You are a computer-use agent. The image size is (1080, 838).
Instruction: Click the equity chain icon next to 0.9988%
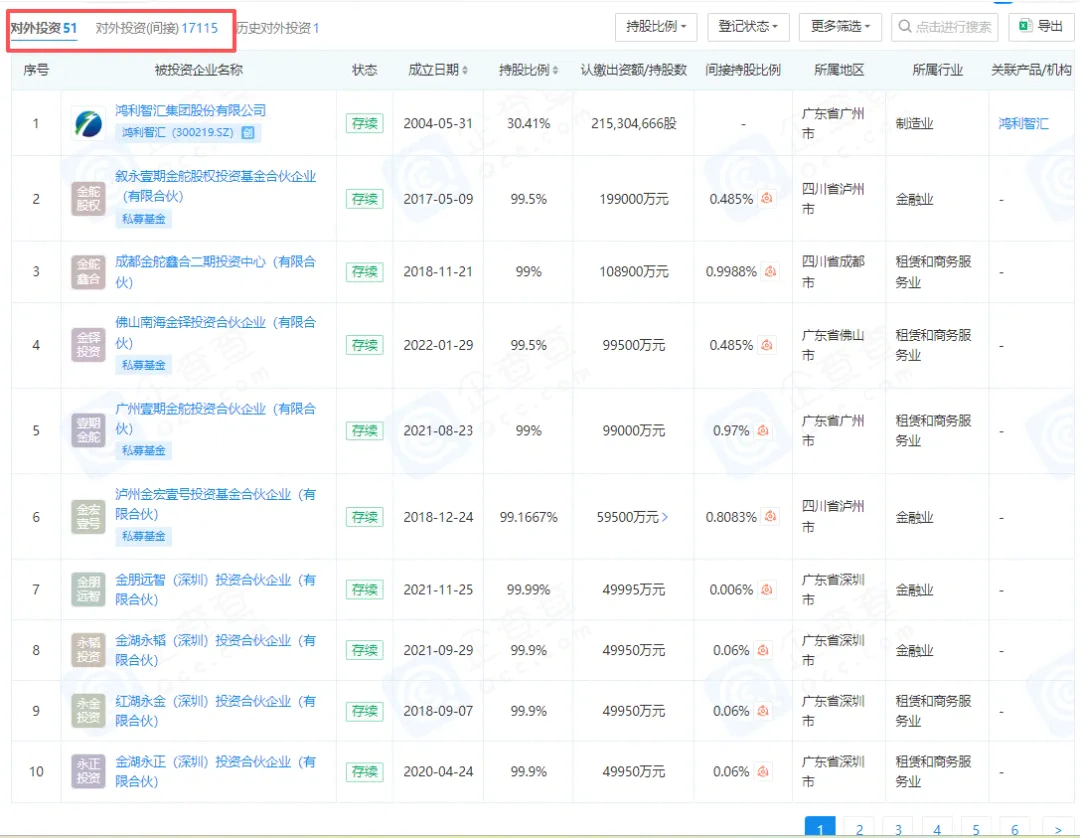coord(770,271)
